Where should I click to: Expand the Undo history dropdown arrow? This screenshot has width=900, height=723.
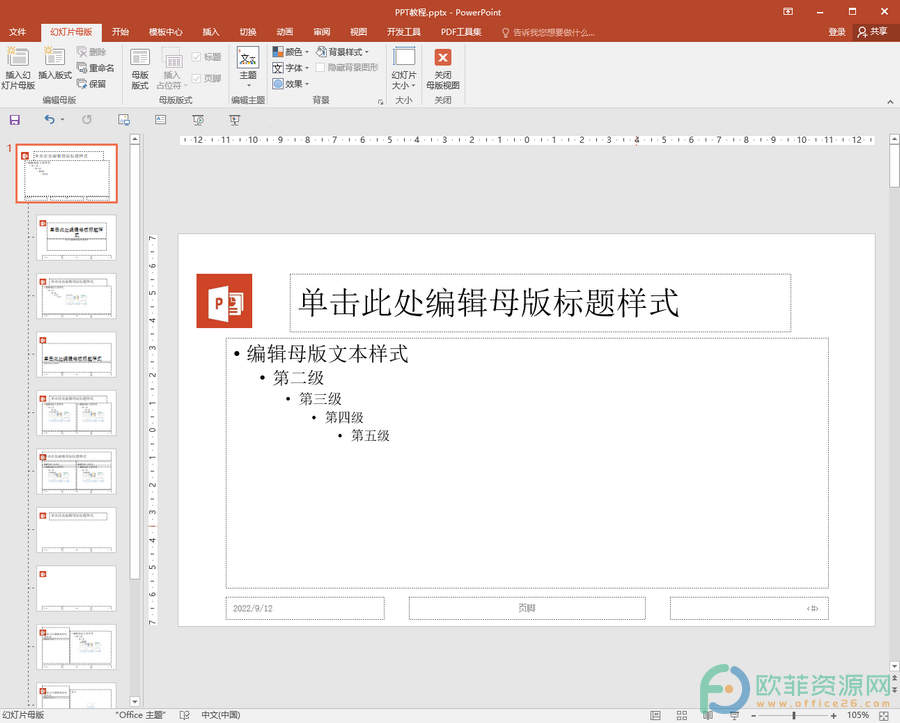tap(62, 119)
